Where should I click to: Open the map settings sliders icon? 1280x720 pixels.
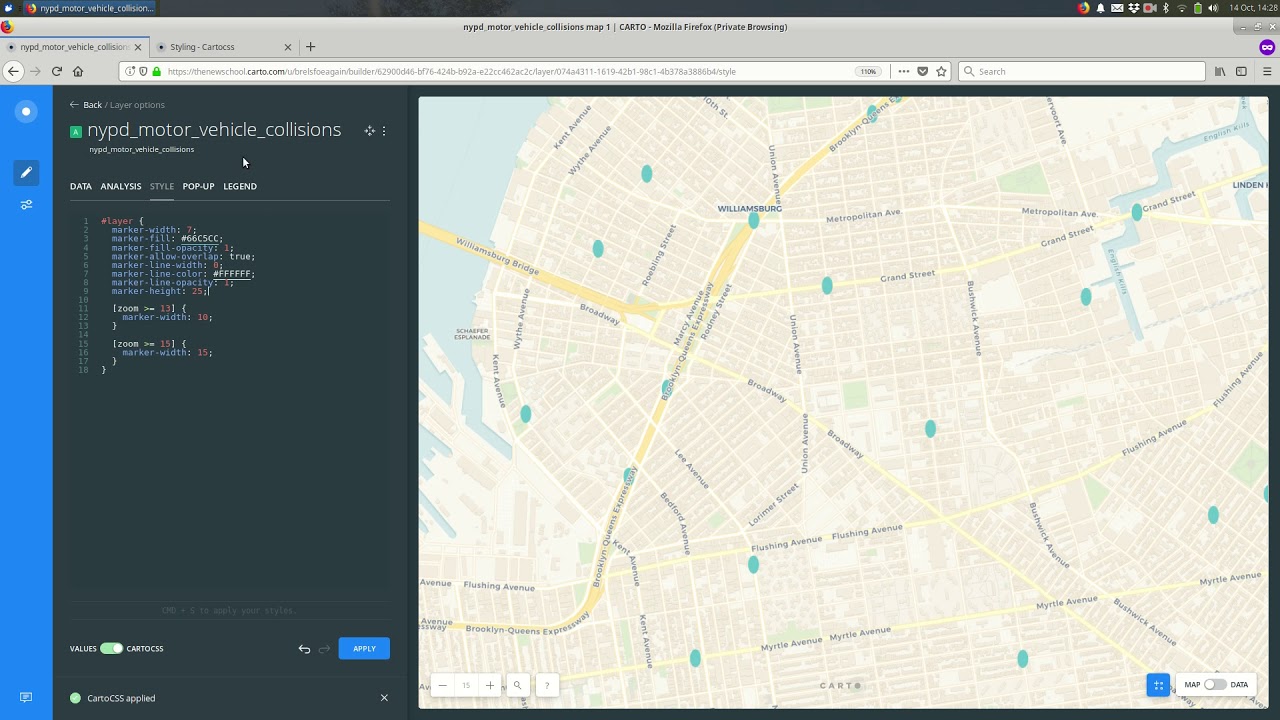pos(27,205)
